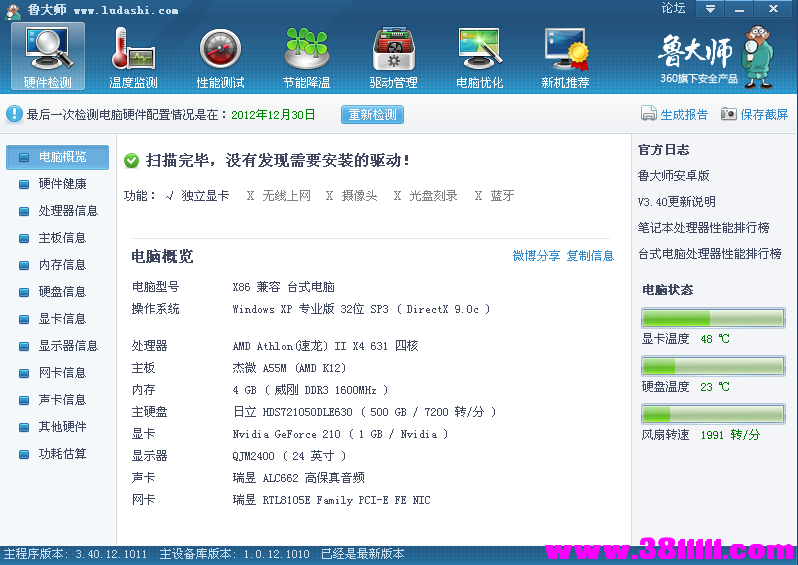Click the 重新检测 re-detect button
The image size is (798, 565).
(372, 115)
